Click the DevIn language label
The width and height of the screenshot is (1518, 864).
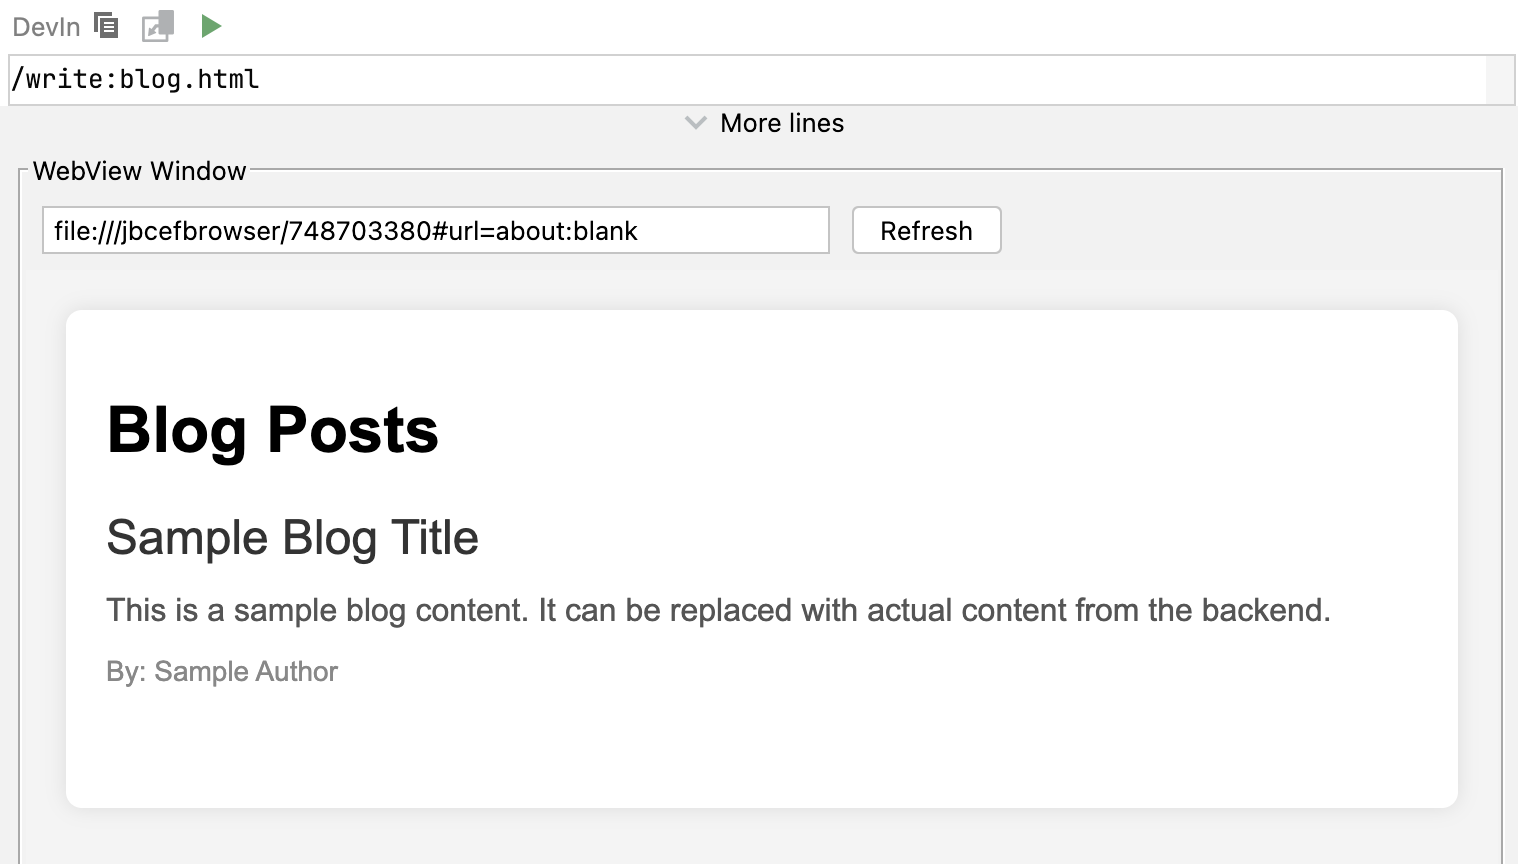pos(46,27)
